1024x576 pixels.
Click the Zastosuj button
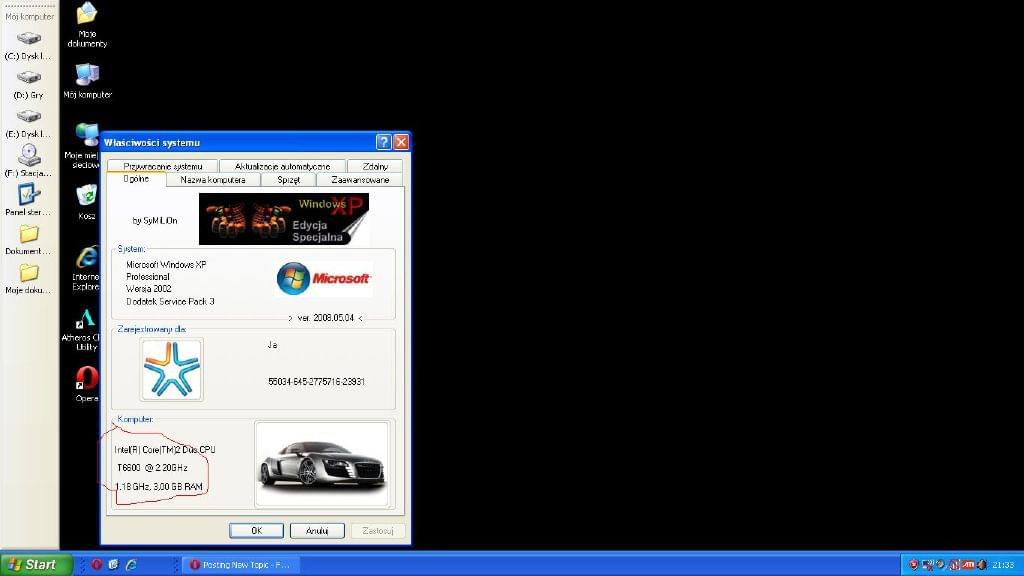[378, 530]
